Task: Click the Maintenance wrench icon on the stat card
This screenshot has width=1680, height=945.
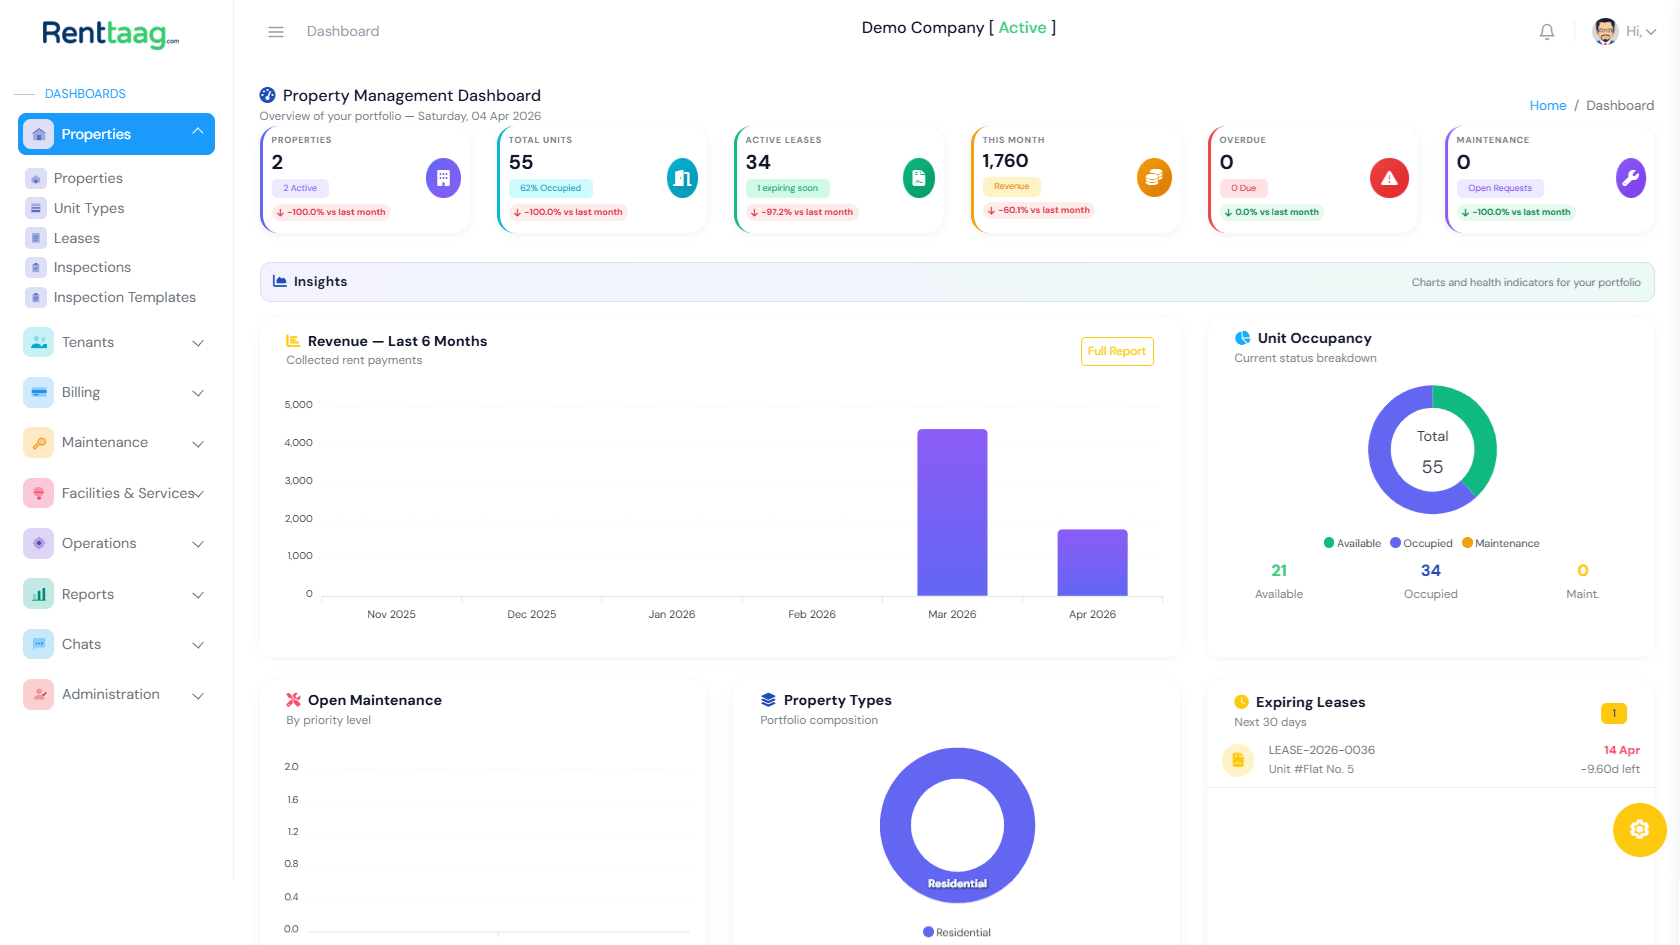Action: pyautogui.click(x=1631, y=178)
